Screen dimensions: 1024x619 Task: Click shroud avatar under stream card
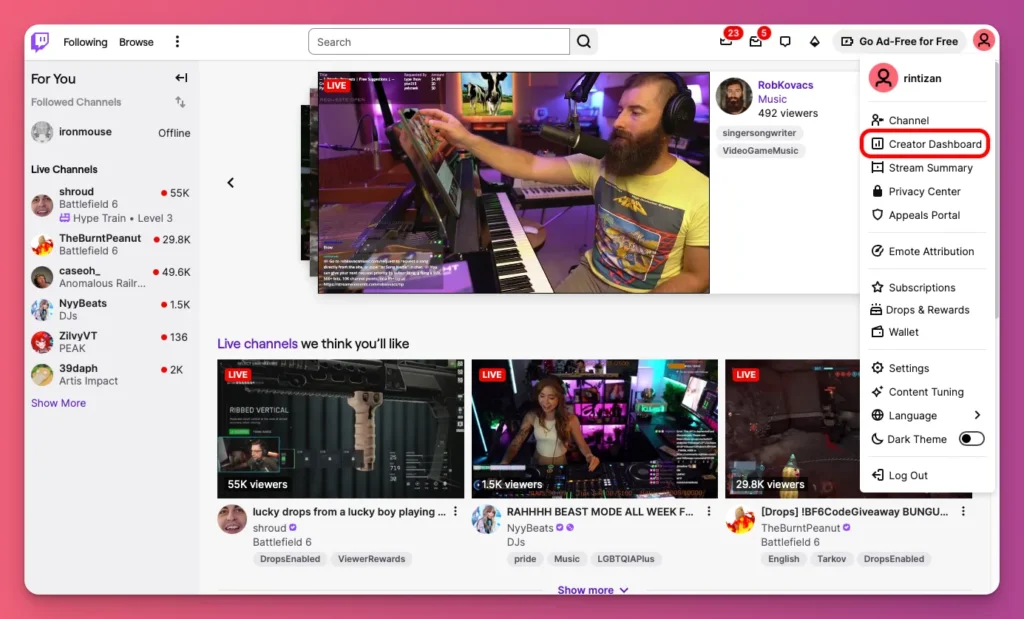click(x=232, y=519)
